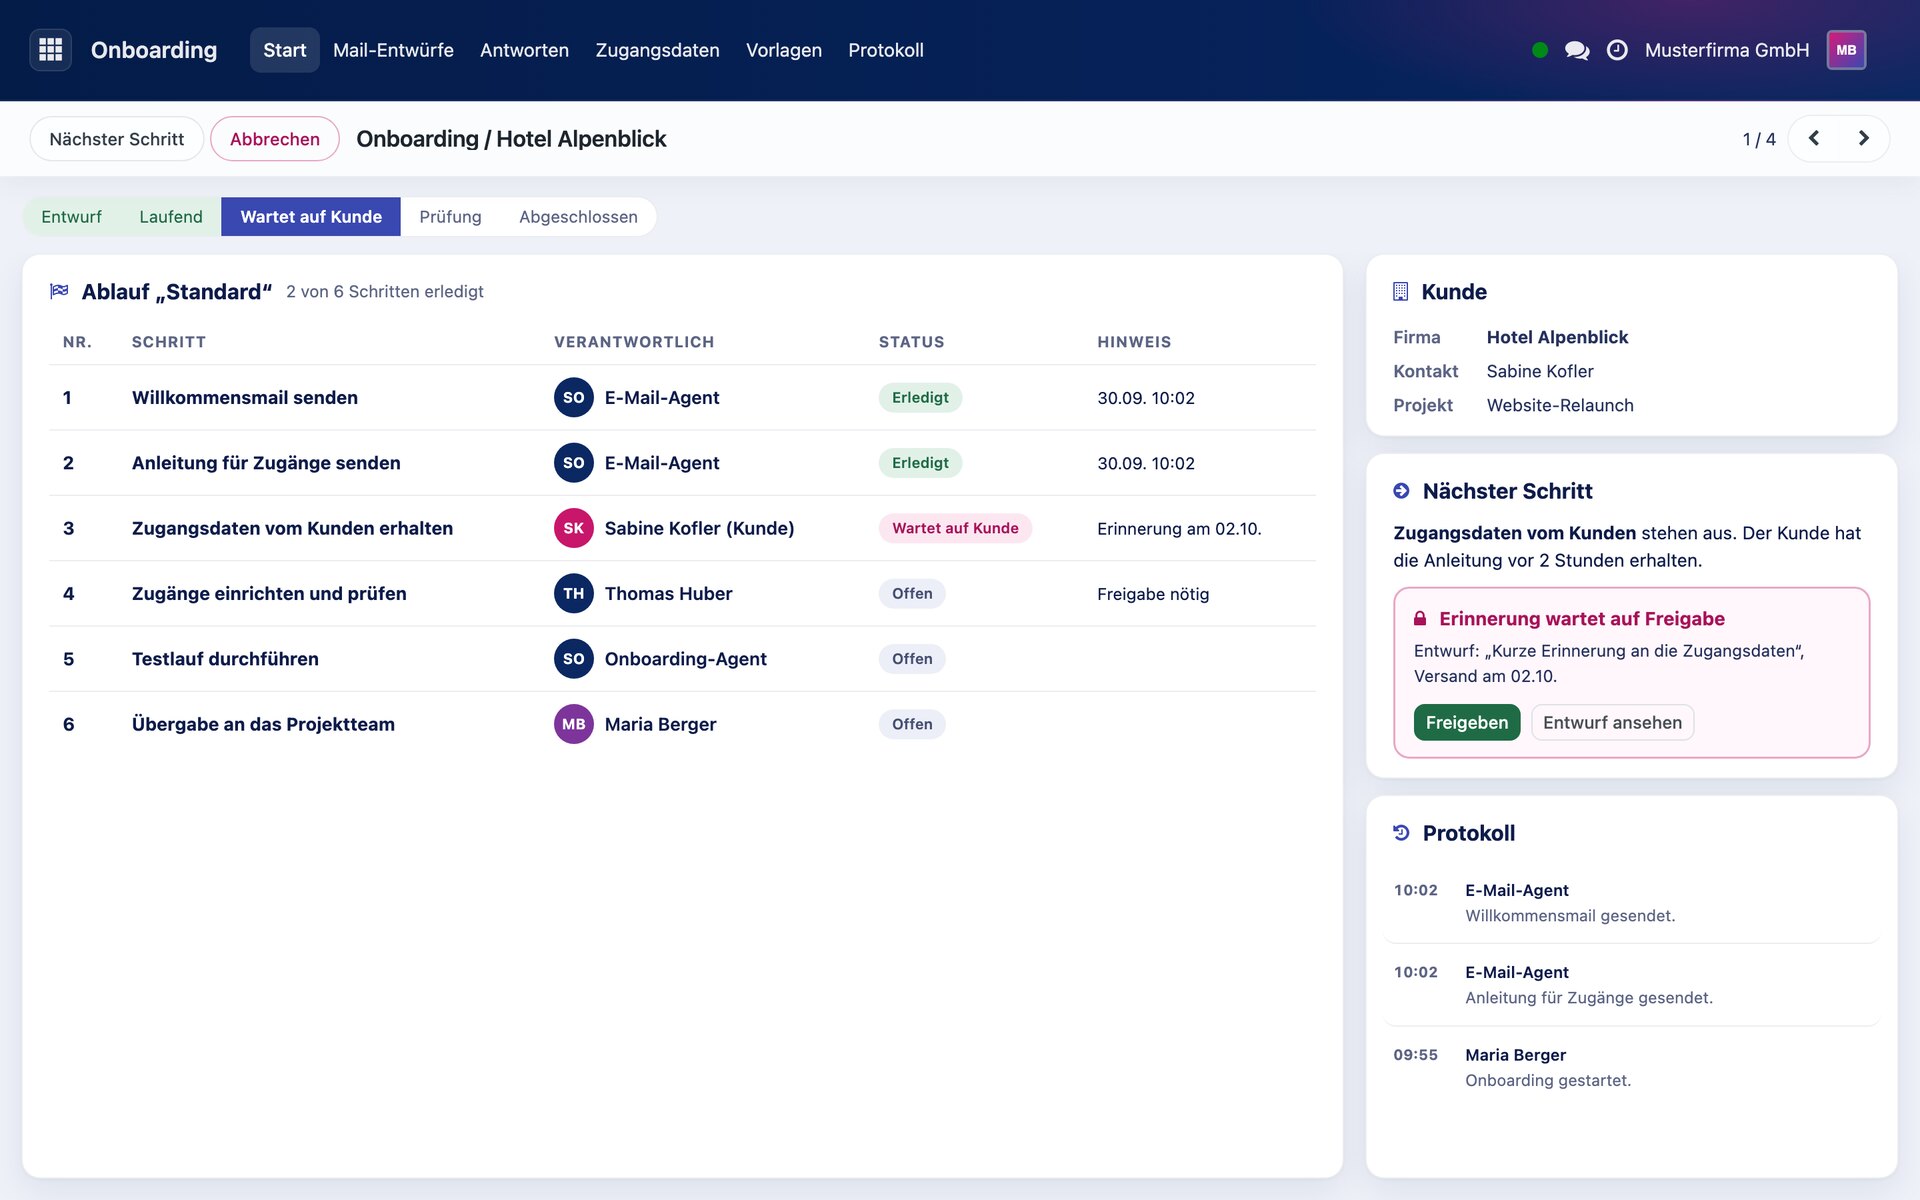
Task: Select the Prüfung status stage
Action: pos(450,217)
